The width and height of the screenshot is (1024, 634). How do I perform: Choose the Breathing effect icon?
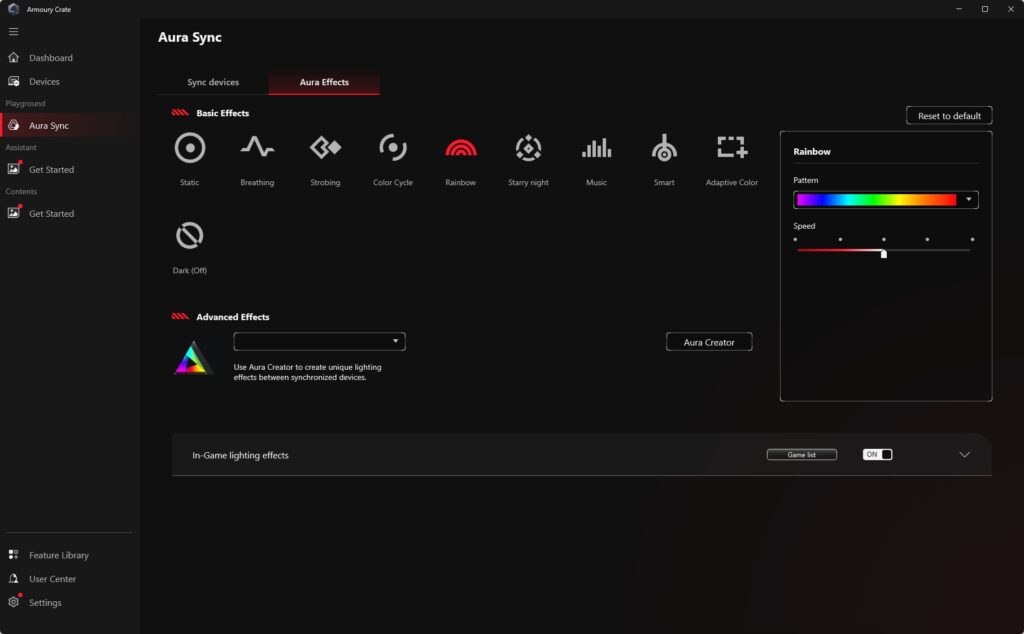click(x=257, y=147)
